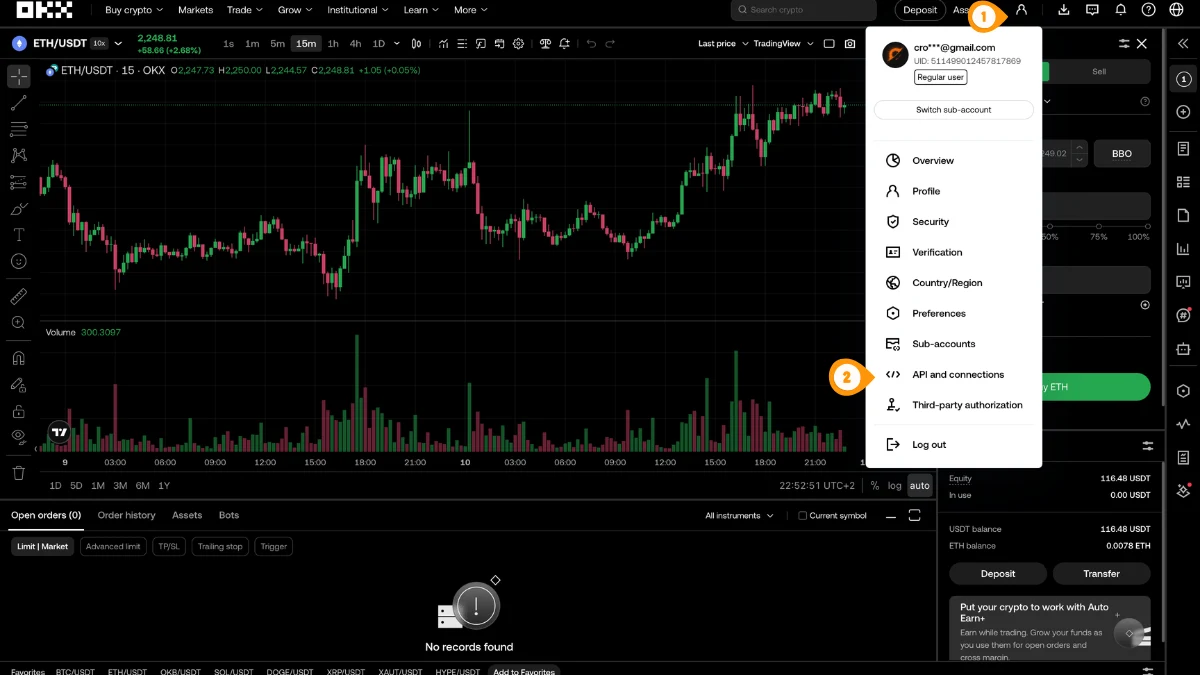1200x675 pixels.
Task: Click the undo arrow in chart toolbar
Action: (x=591, y=44)
